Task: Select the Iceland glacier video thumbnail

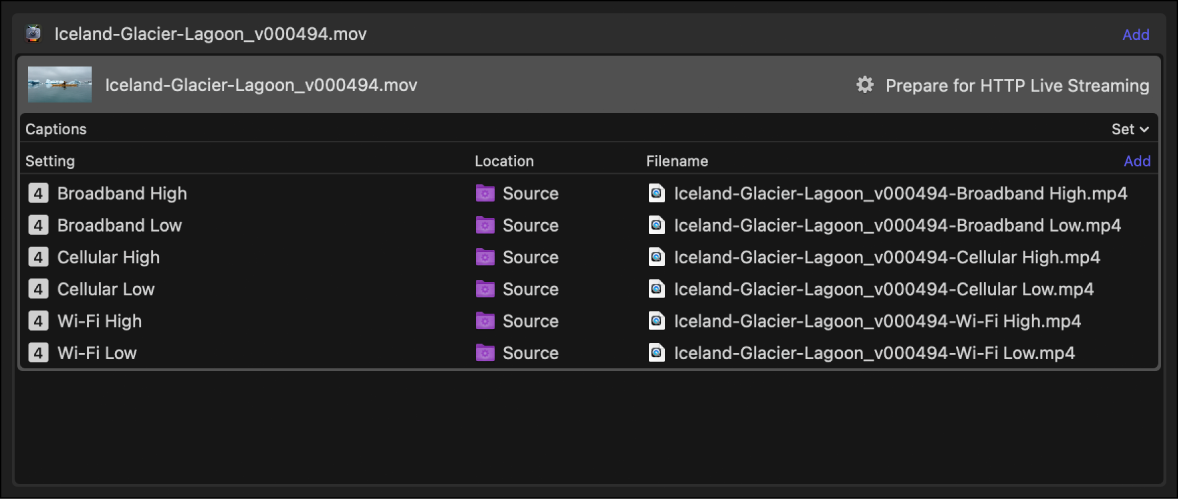Action: click(x=60, y=85)
